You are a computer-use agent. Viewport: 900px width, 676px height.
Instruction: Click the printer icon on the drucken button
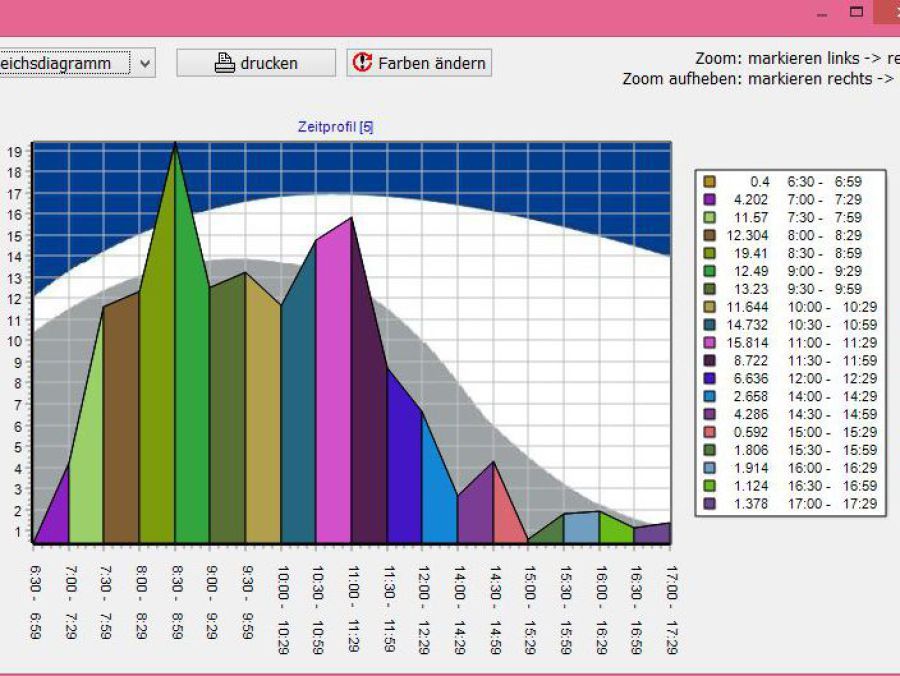(225, 63)
